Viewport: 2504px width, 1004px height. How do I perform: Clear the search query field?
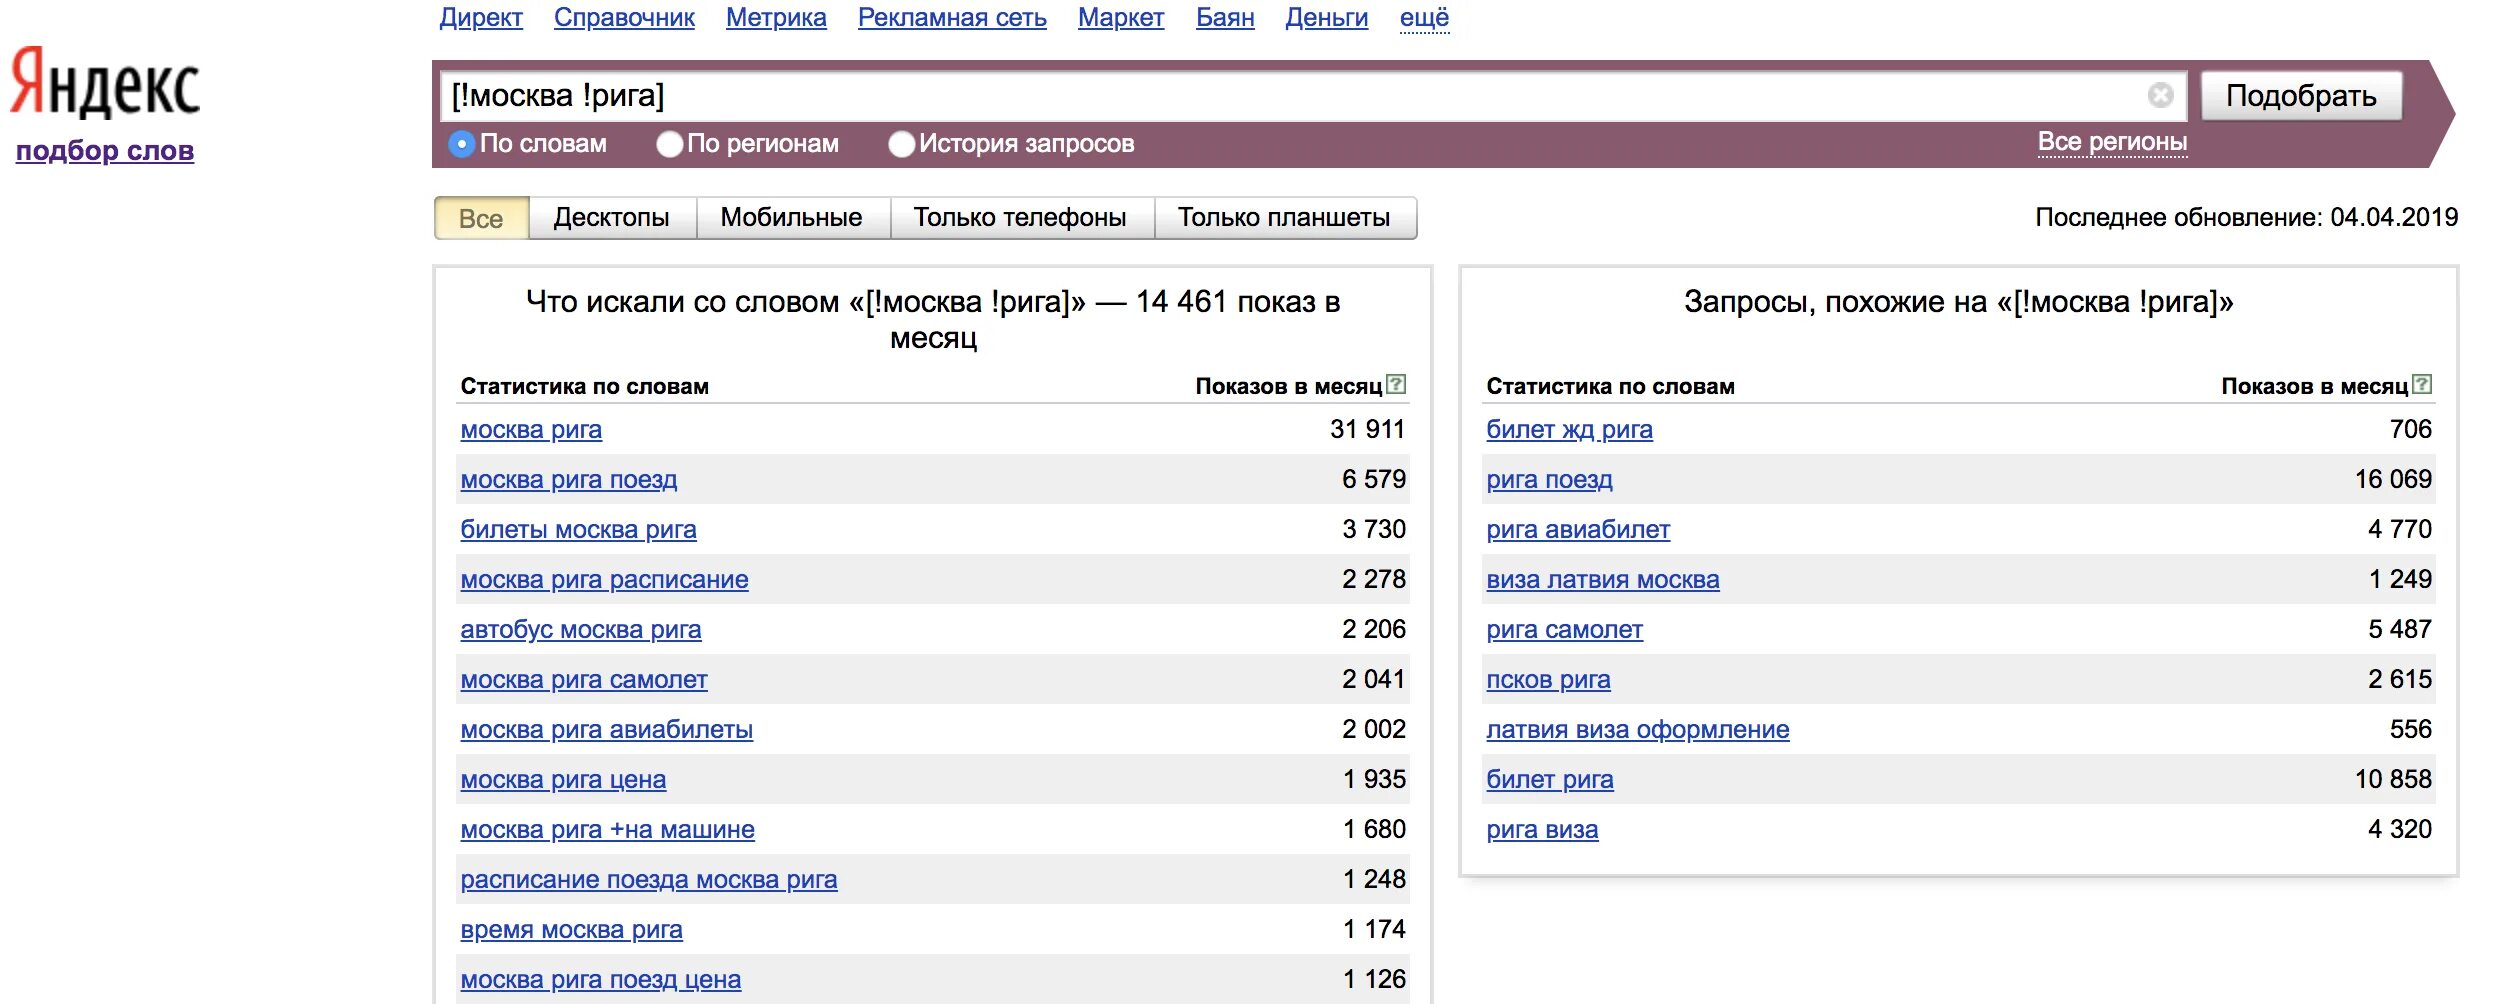pyautogui.click(x=2160, y=95)
